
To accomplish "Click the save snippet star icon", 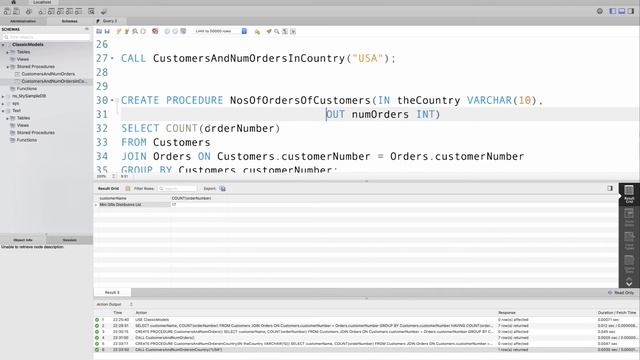I will (x=257, y=31).
